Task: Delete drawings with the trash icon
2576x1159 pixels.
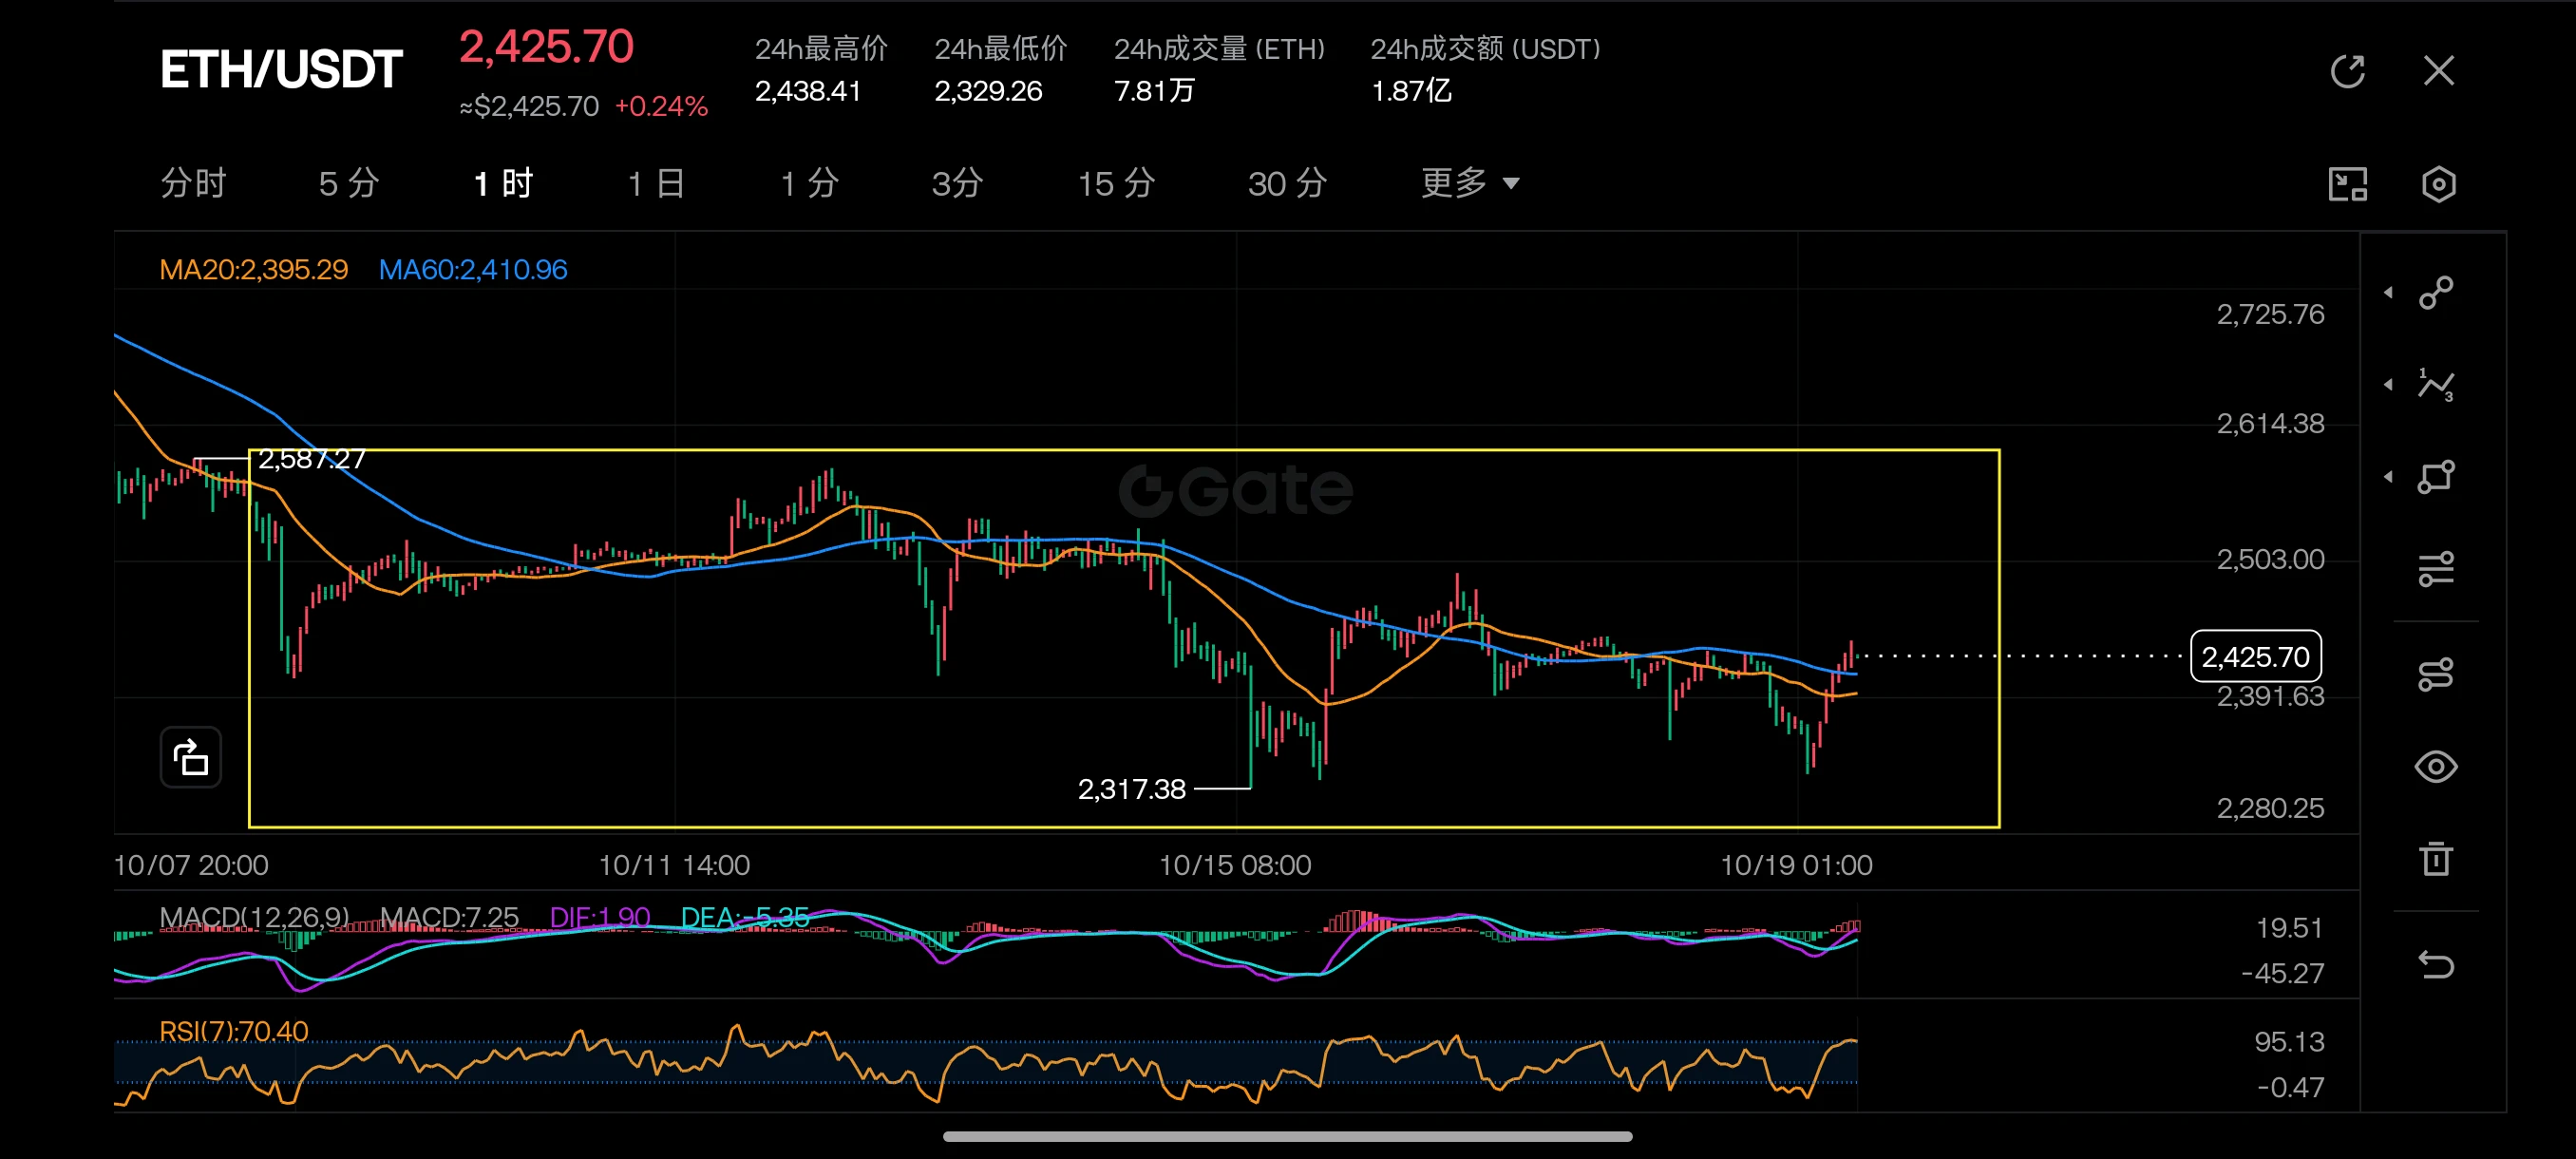Action: (x=2436, y=859)
